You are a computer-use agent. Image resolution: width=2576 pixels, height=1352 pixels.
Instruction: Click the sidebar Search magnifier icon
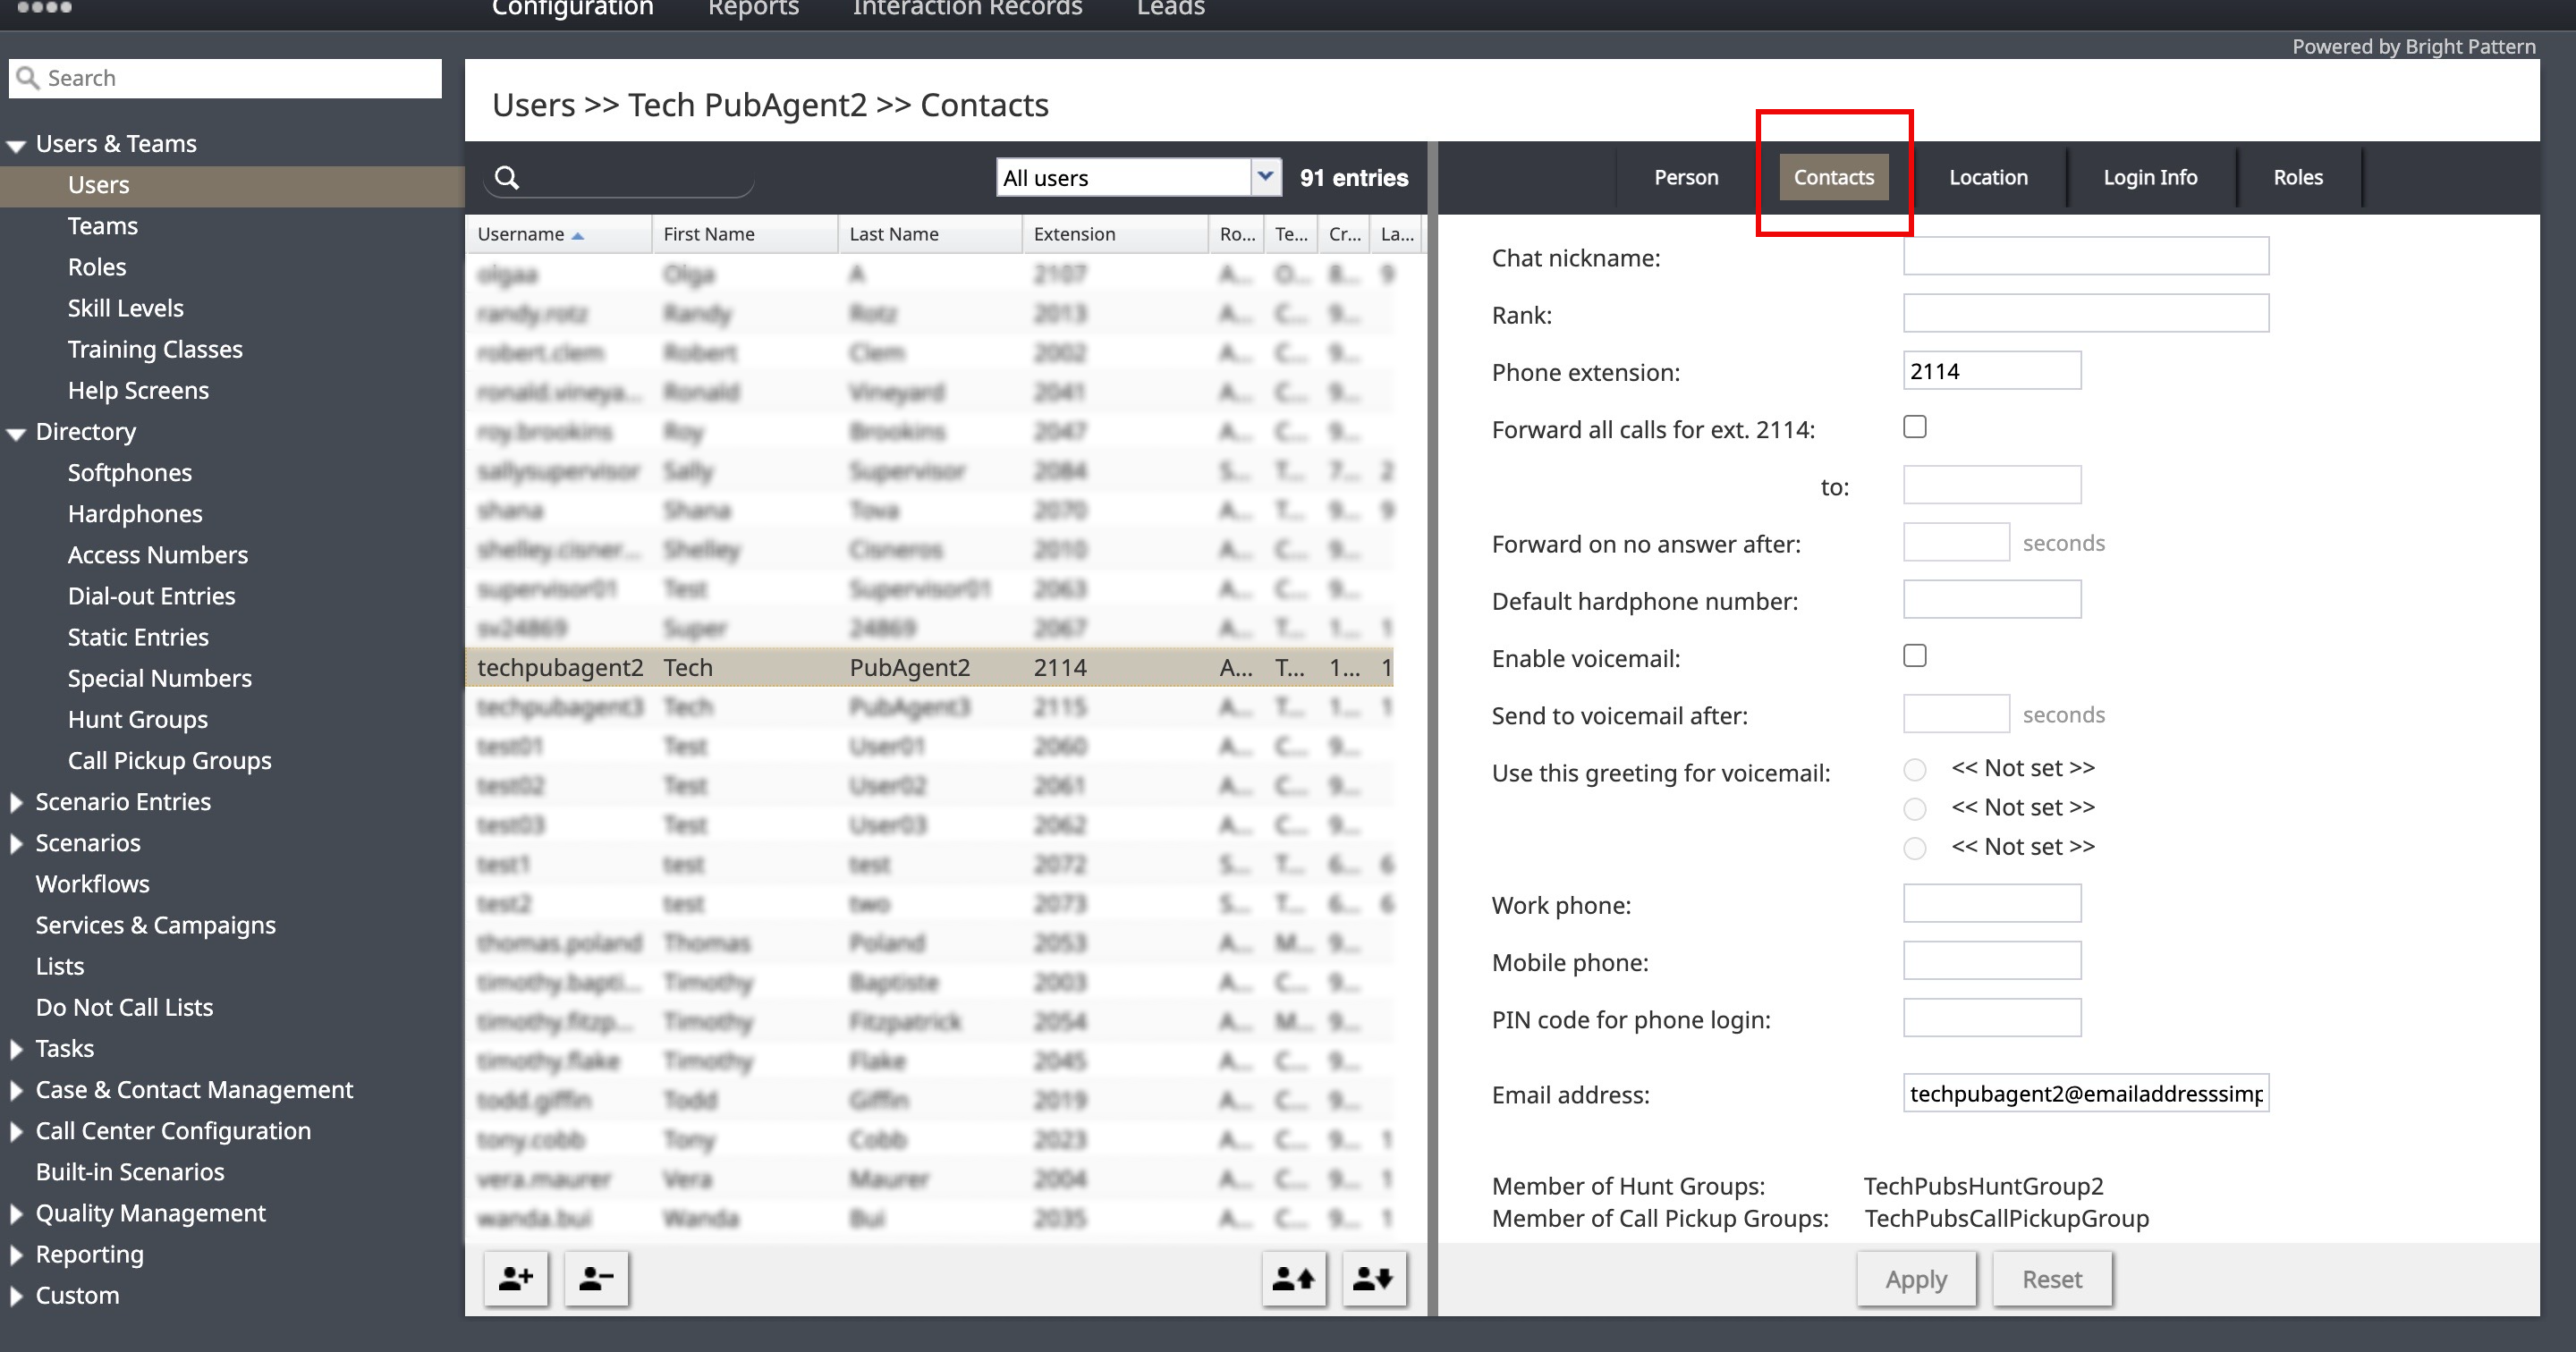[x=28, y=78]
